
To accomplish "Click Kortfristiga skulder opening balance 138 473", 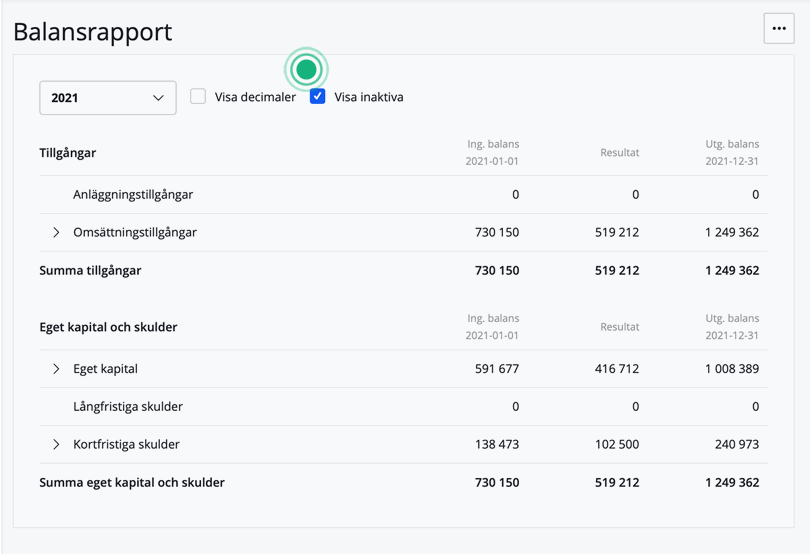I will (x=497, y=444).
